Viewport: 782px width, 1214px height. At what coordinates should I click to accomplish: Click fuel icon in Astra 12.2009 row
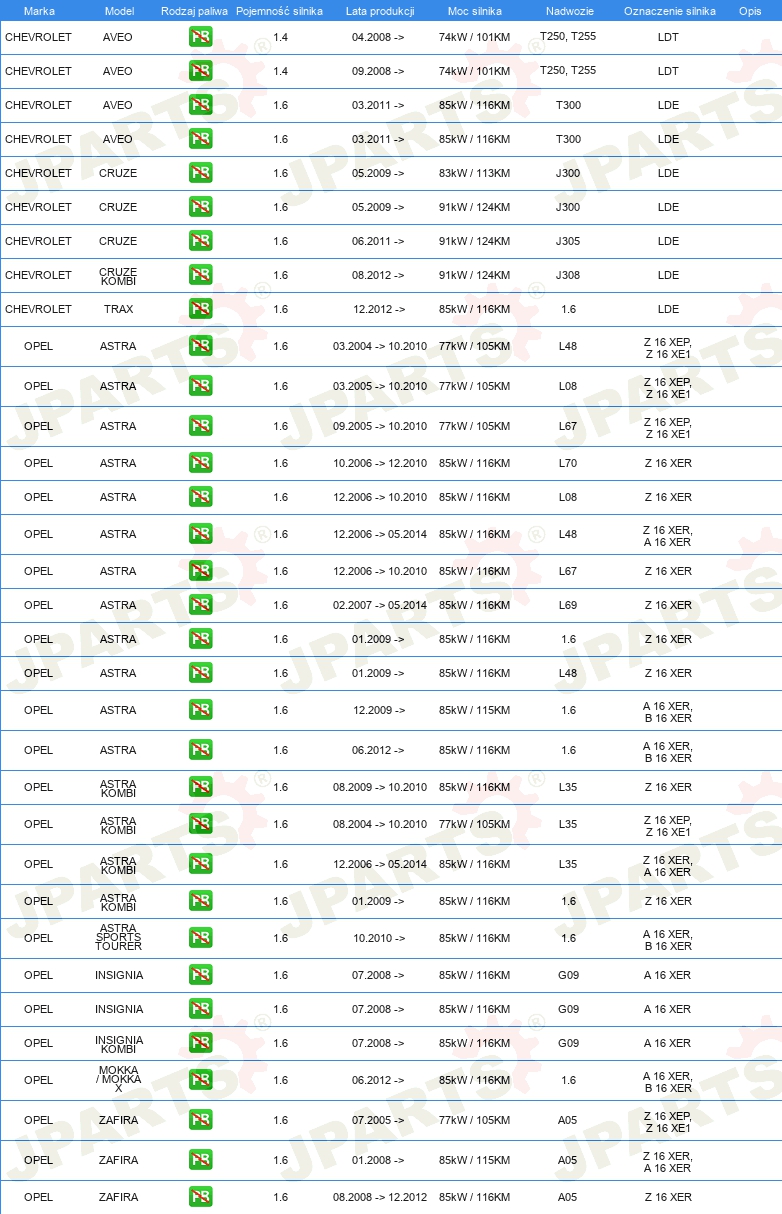pos(200,710)
